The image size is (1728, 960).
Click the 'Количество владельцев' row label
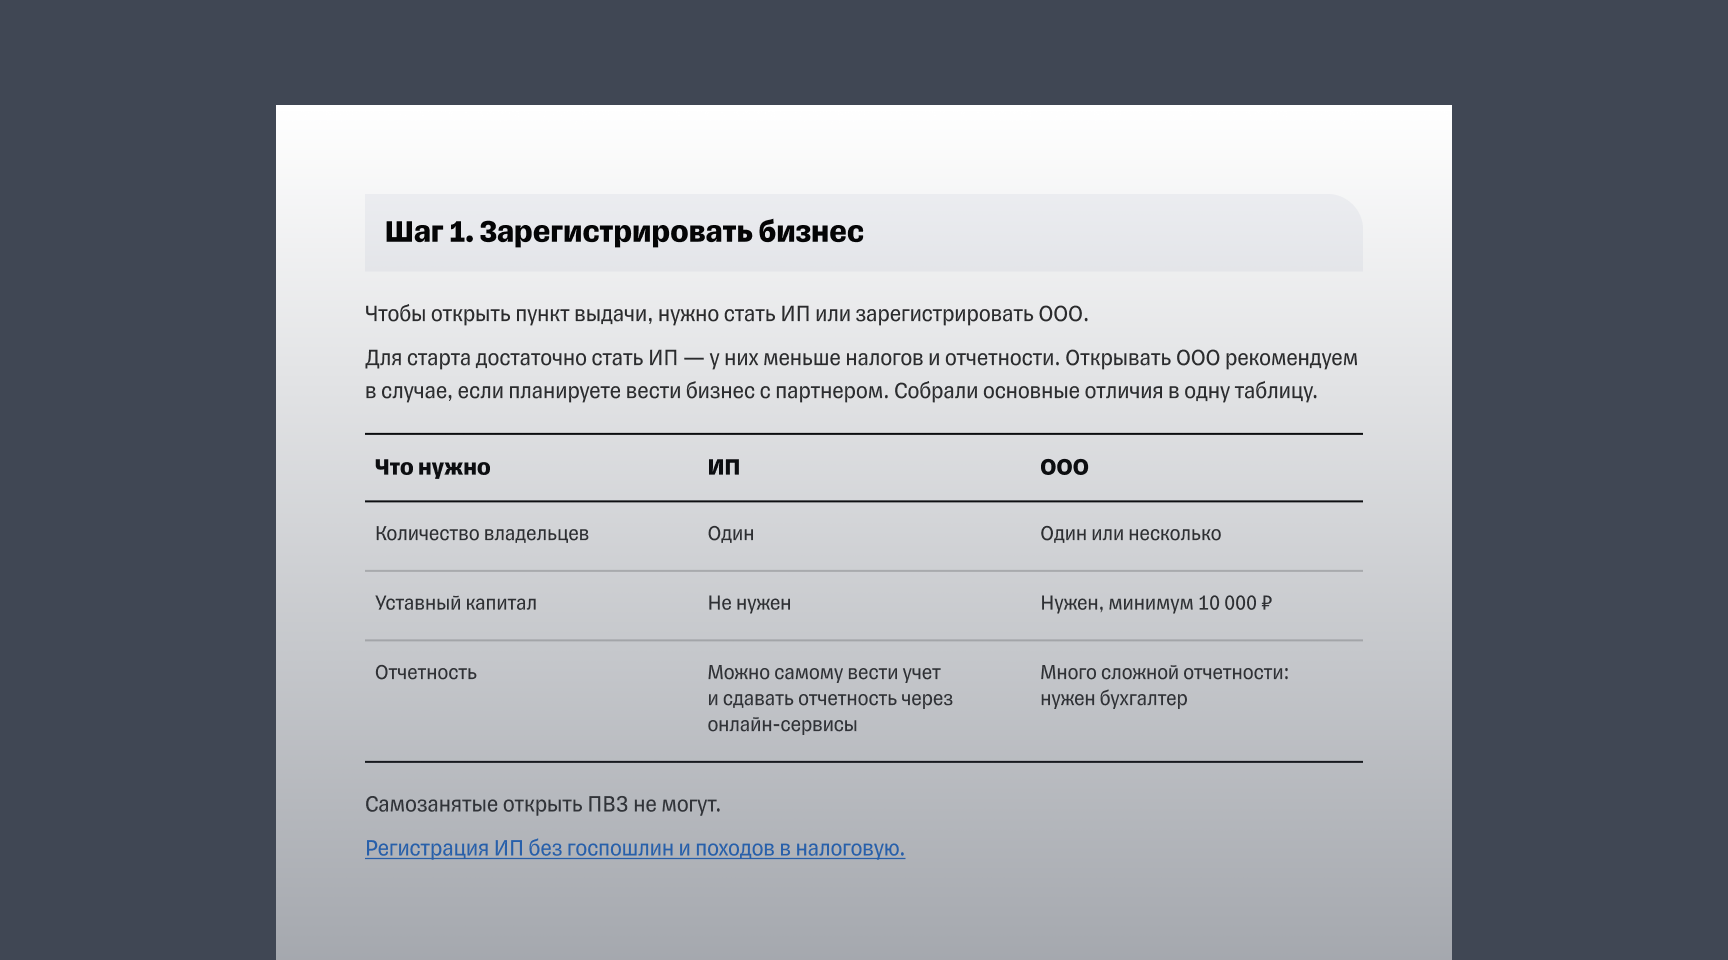point(482,533)
